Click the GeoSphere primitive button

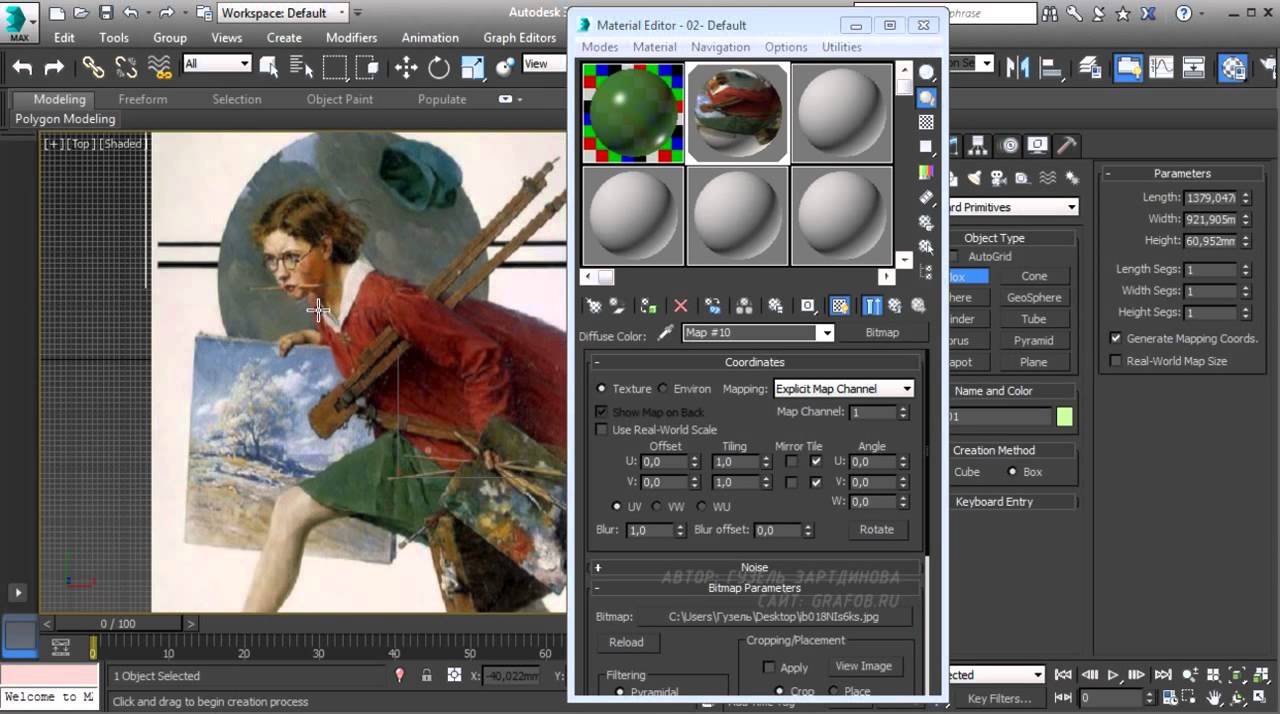[x=1034, y=297]
